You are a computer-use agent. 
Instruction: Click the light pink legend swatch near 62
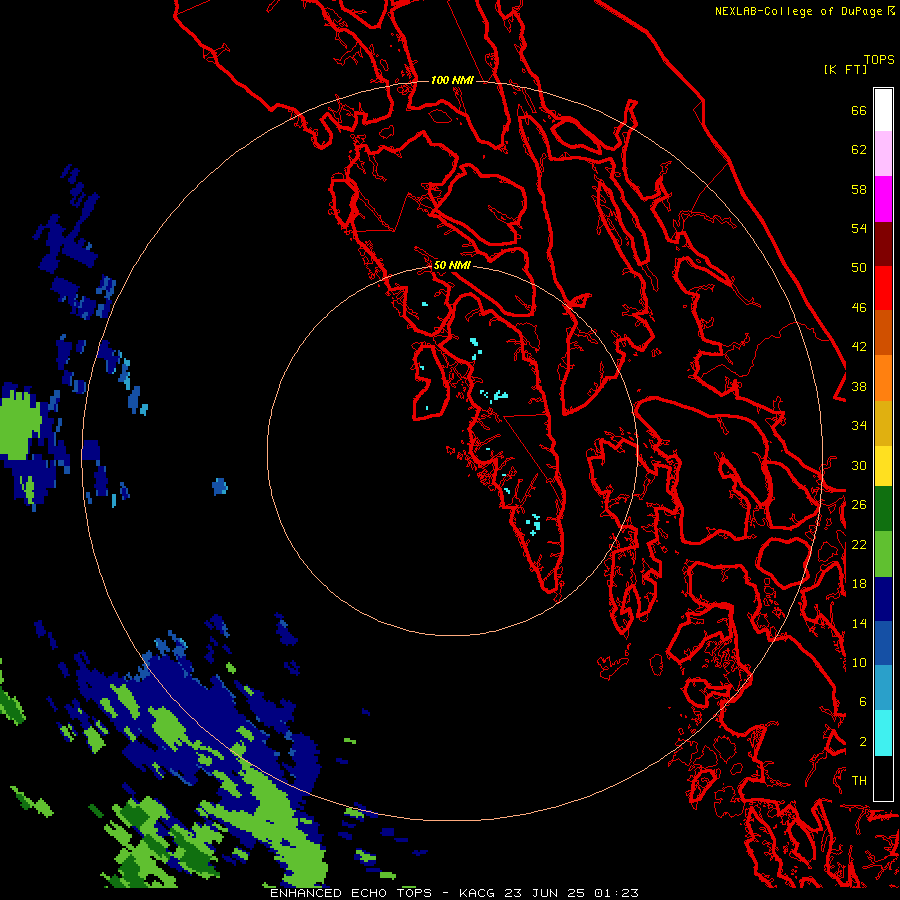click(883, 154)
